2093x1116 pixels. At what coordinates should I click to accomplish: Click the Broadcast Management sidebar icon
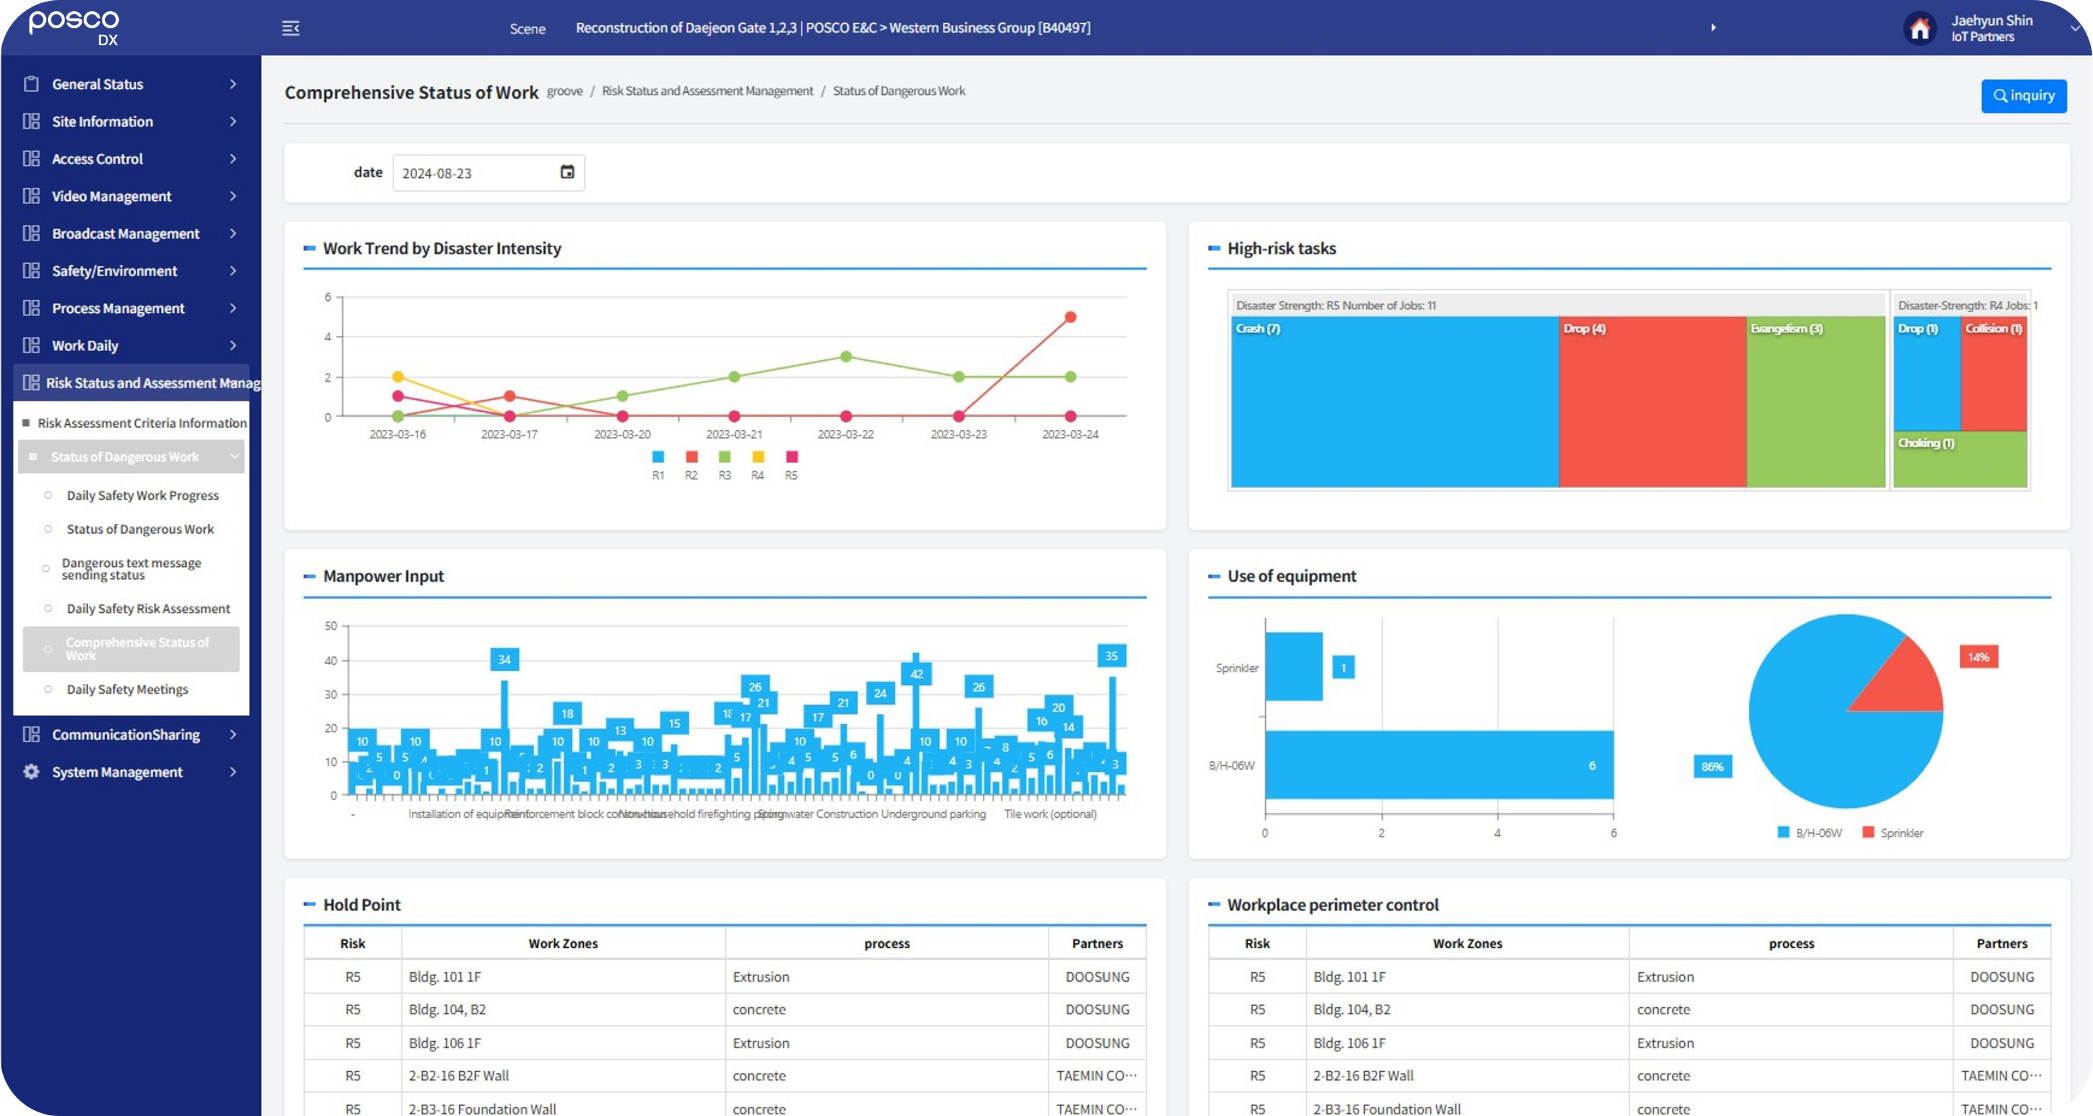pyautogui.click(x=31, y=233)
